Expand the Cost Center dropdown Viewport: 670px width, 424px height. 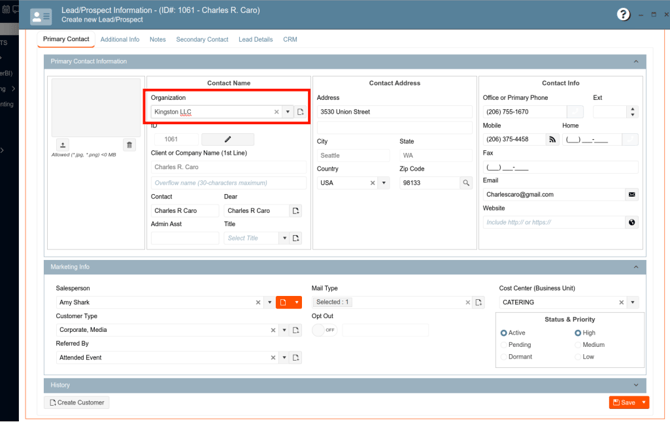[x=633, y=302]
